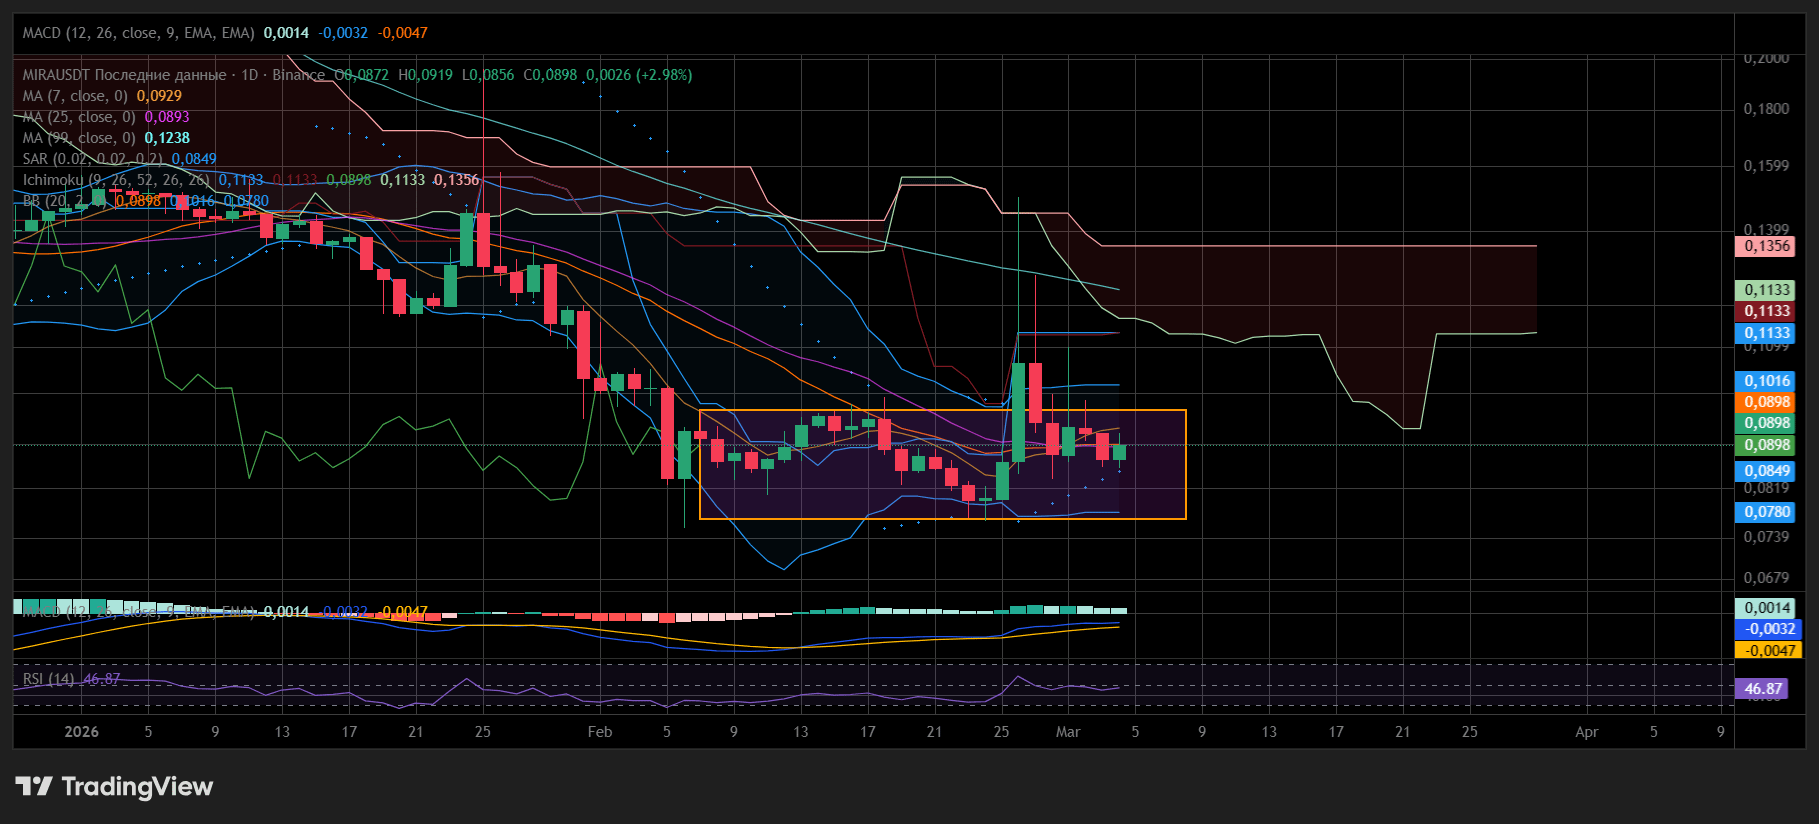Click the blue 0,0849 SAR price label
Viewport: 1819px width, 824px height.
pyautogui.click(x=1767, y=471)
